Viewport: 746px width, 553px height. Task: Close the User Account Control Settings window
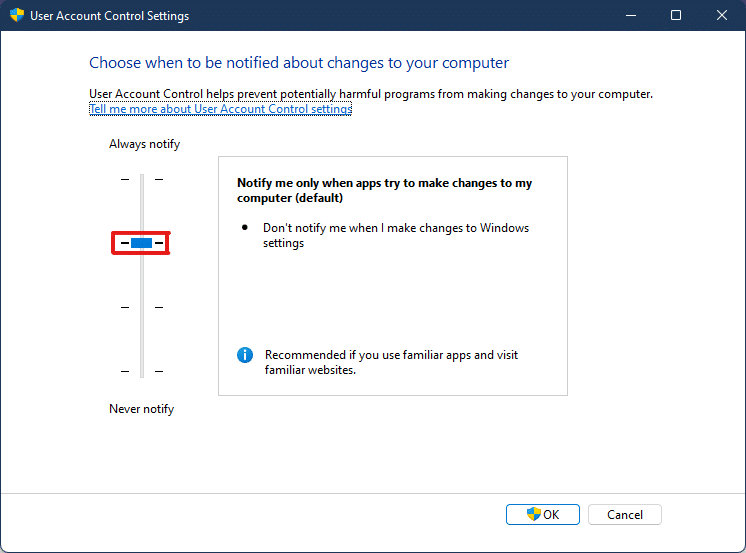721,15
